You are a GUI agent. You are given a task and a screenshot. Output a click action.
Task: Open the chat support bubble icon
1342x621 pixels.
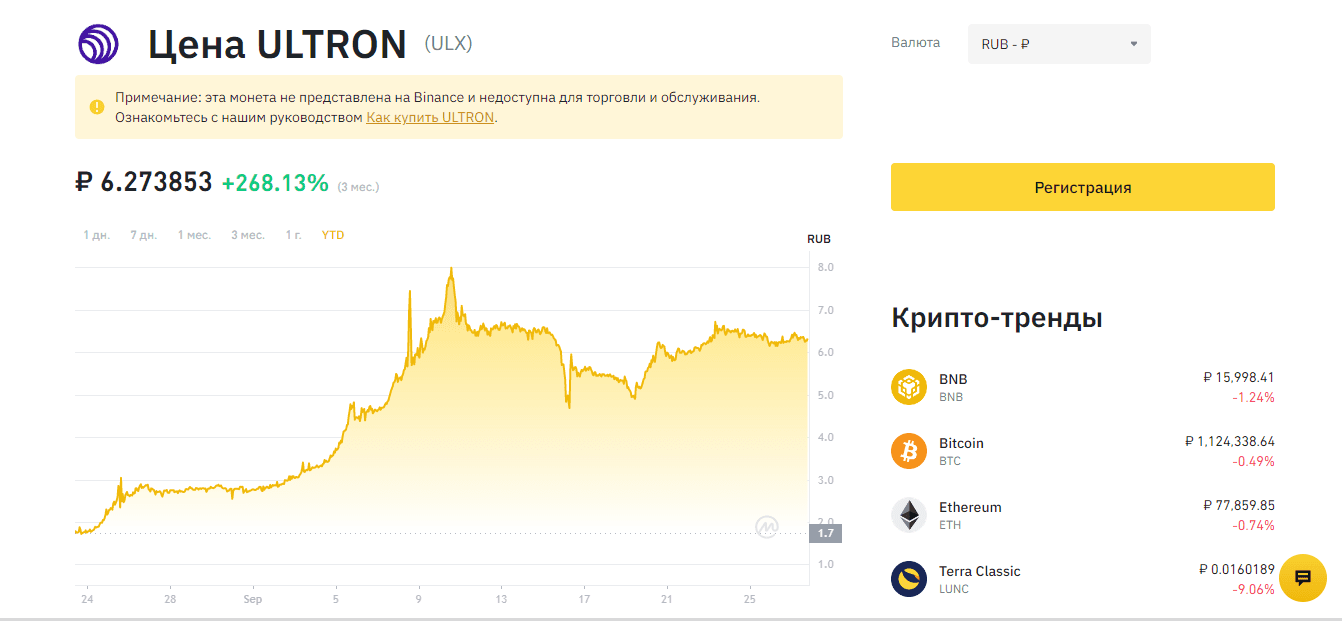tap(1302, 578)
